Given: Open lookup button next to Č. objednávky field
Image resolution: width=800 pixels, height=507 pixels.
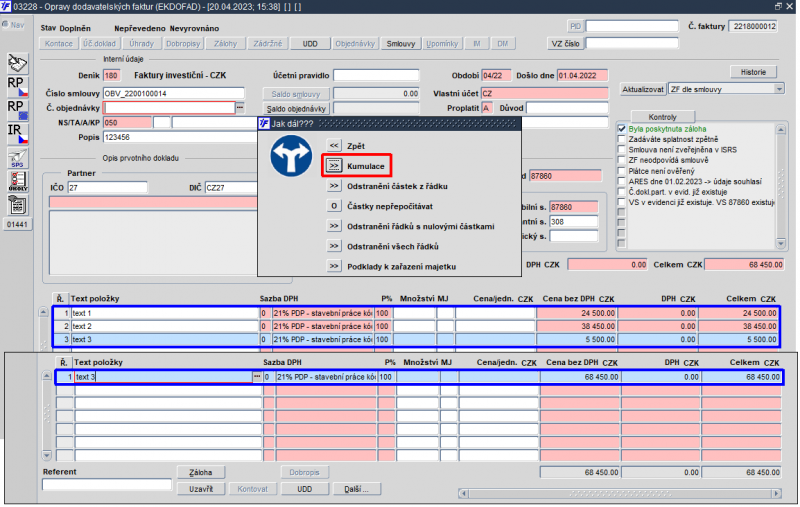Looking at the screenshot, I should pos(240,107).
